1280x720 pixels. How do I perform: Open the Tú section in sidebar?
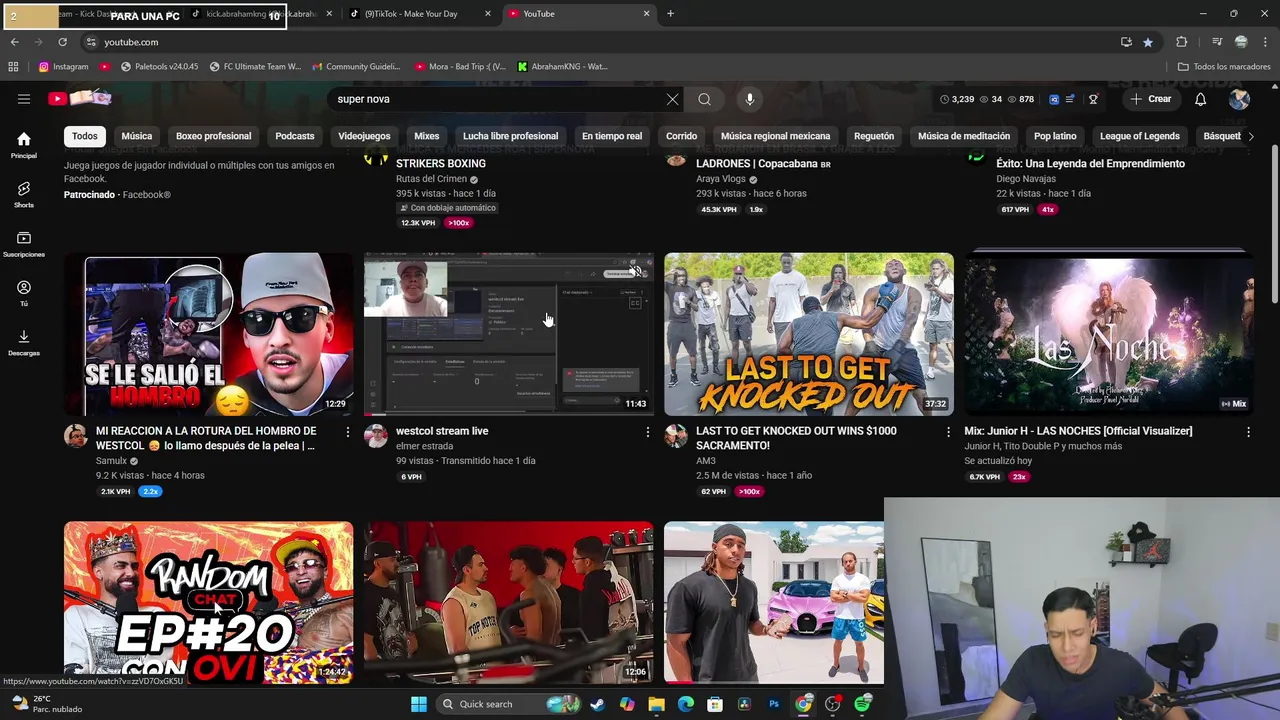coord(24,293)
